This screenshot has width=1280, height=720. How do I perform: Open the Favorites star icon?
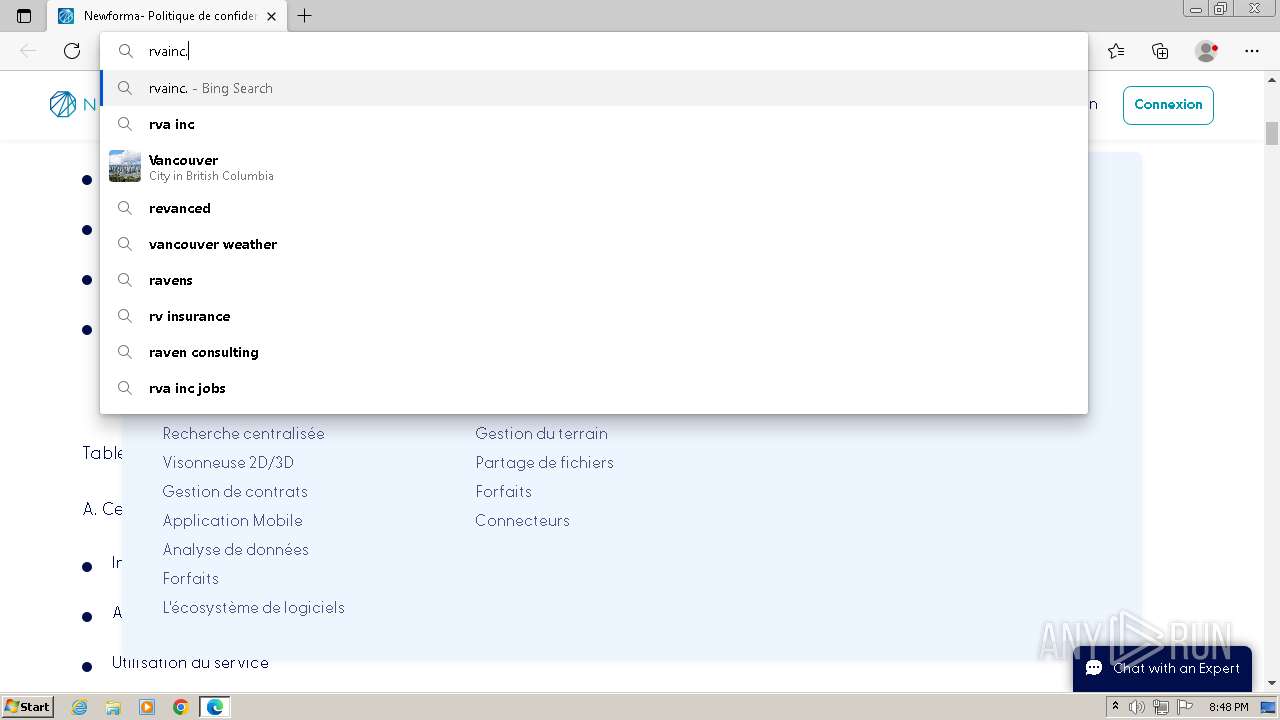coord(1116,51)
